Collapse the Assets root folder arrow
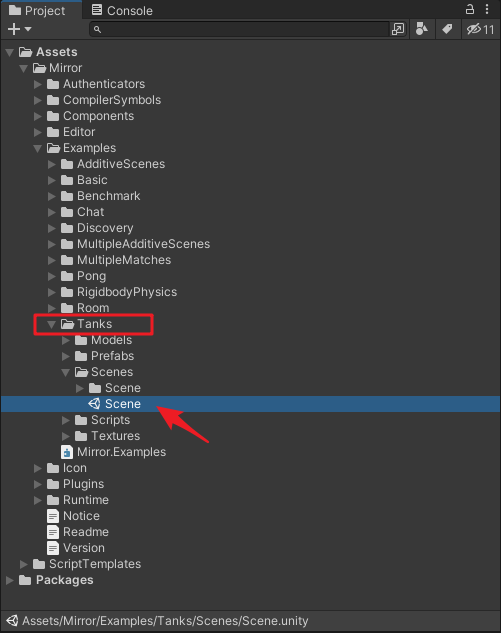 [x=10, y=52]
